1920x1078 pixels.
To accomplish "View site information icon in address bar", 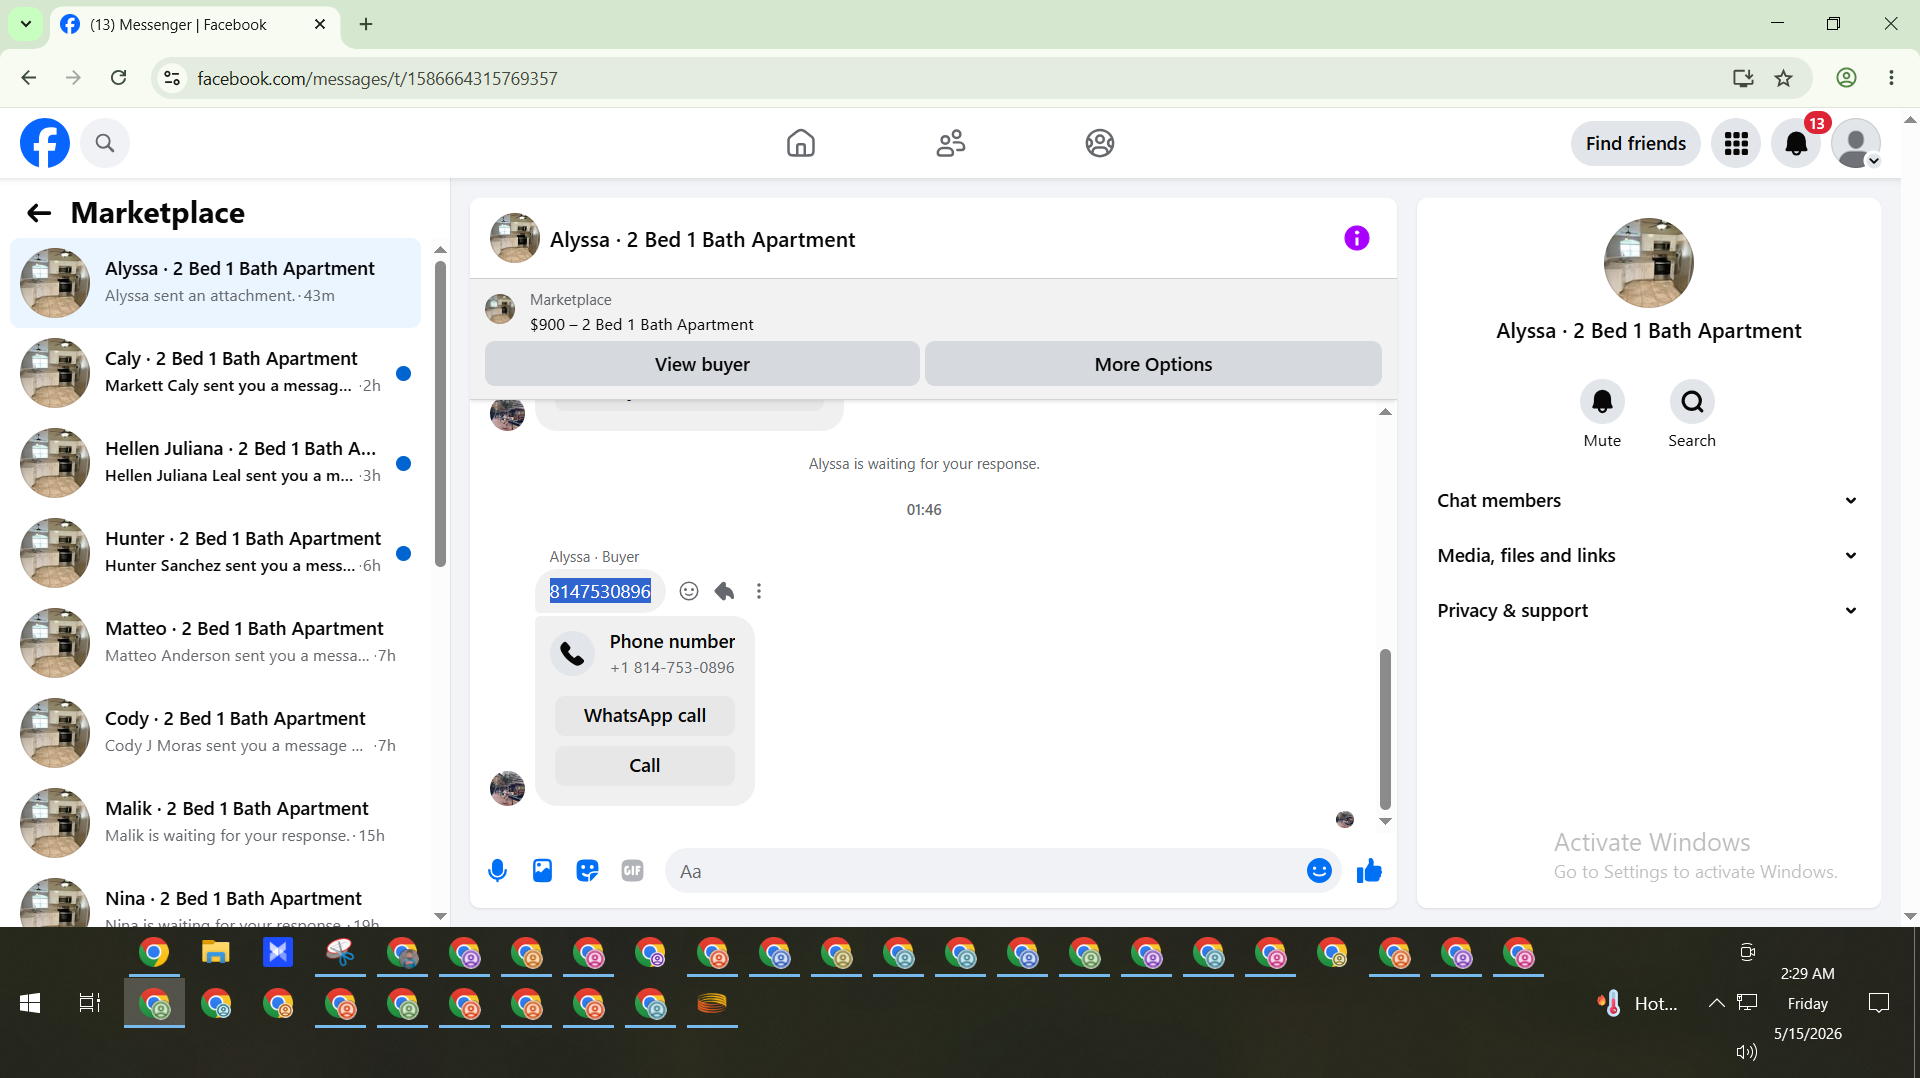I will point(172,78).
